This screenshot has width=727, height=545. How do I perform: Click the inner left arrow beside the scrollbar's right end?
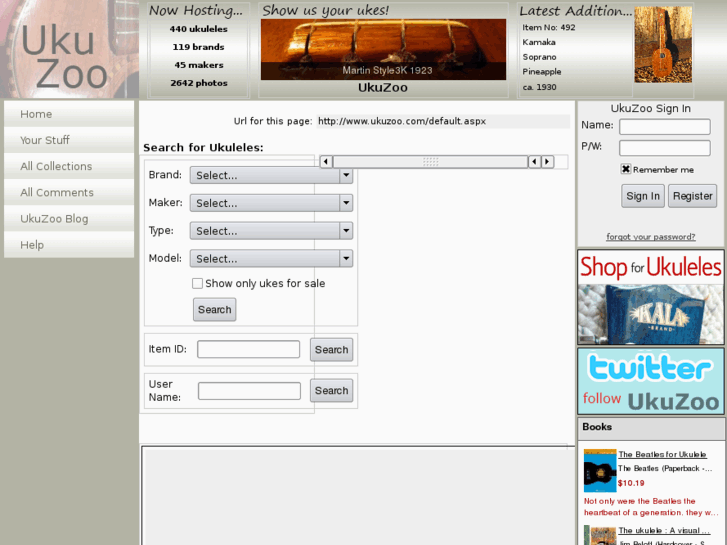535,161
